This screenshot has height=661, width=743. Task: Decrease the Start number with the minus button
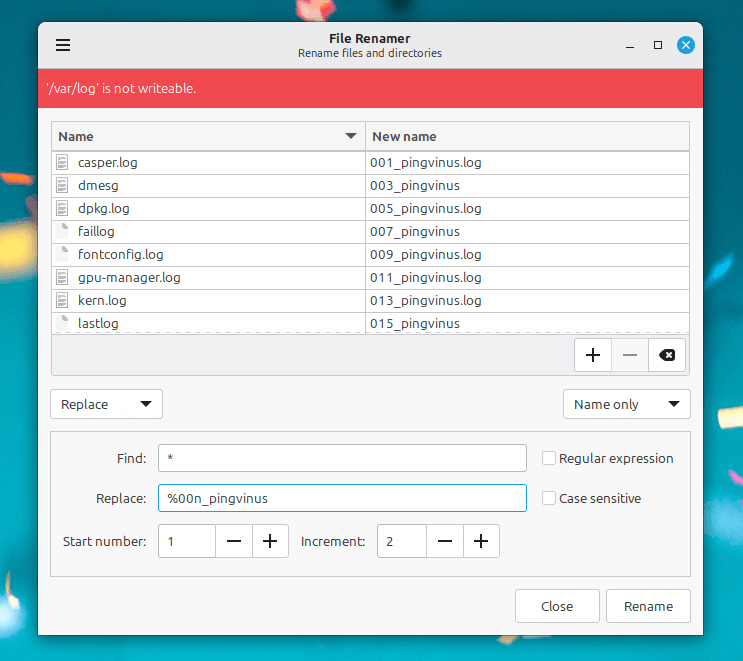[x=234, y=541]
